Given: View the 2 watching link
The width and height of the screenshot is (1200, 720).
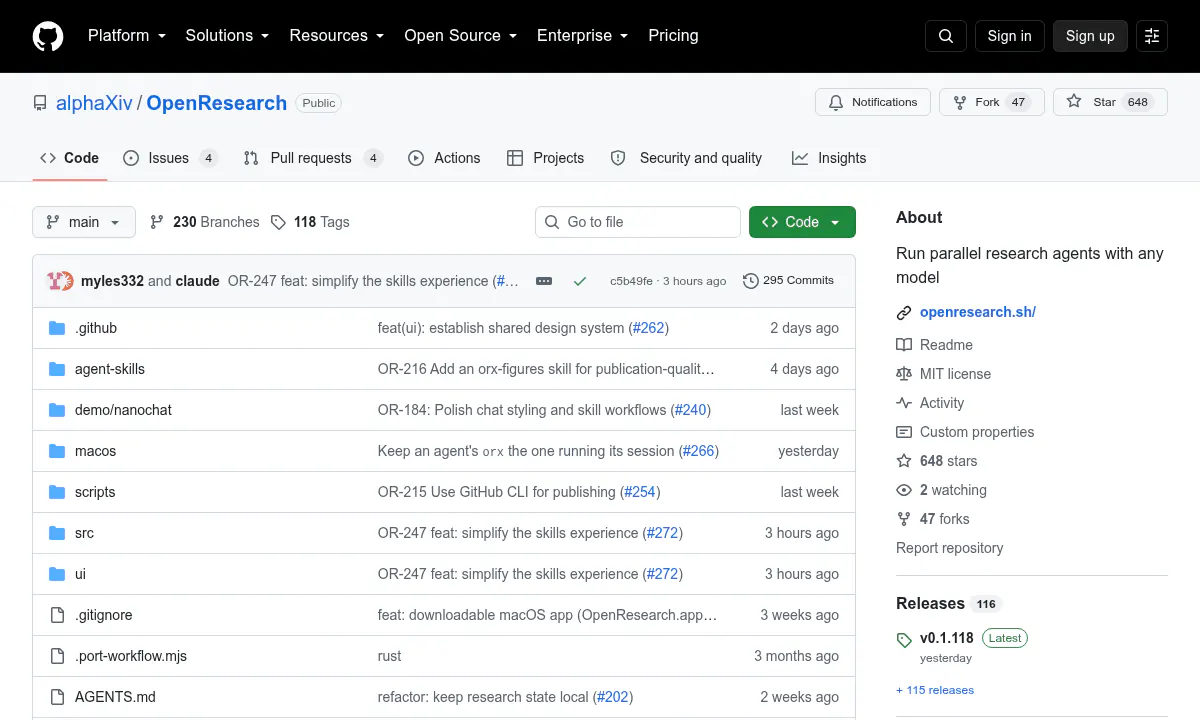Looking at the screenshot, I should click(x=941, y=490).
